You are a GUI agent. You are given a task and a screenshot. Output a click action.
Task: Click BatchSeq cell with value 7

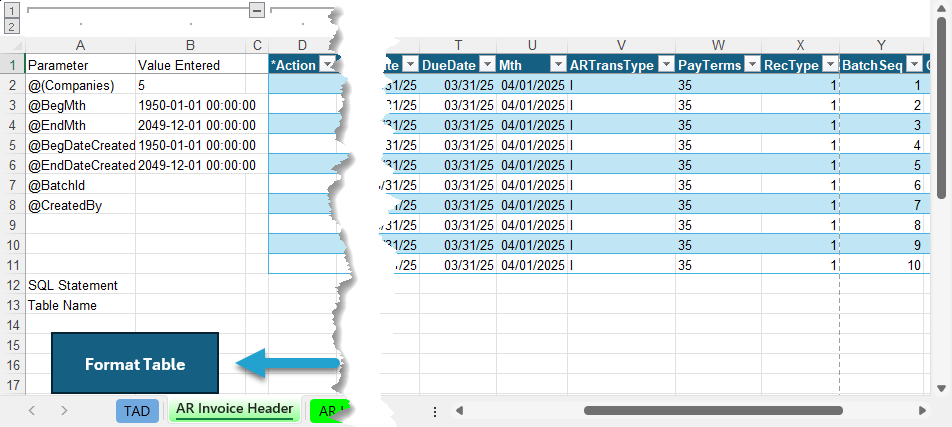pos(881,205)
